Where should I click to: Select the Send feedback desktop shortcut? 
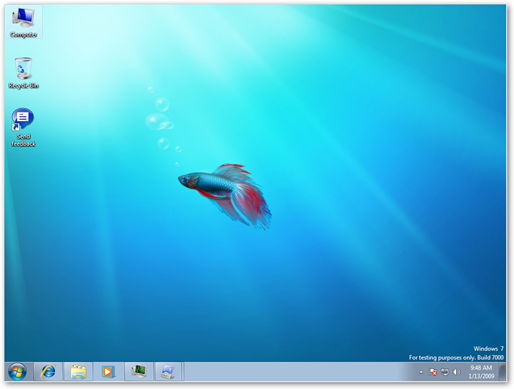(x=23, y=127)
